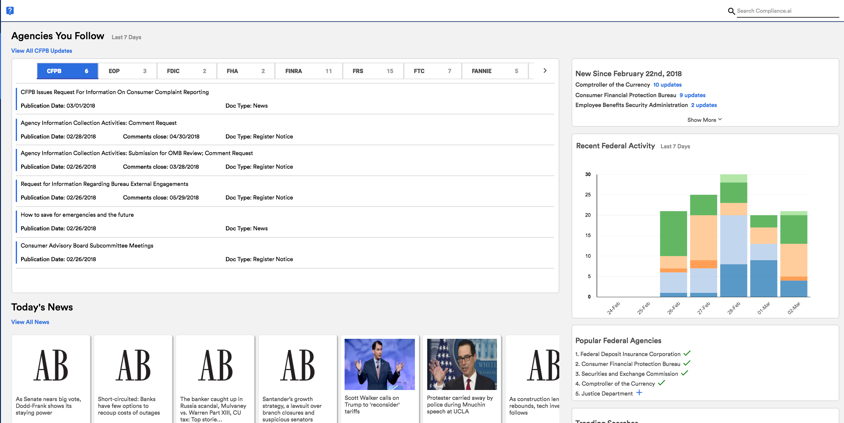Viewport: 844px width, 423px height.
Task: Open Dodd-Frank staying power news card
Action: tap(51, 379)
